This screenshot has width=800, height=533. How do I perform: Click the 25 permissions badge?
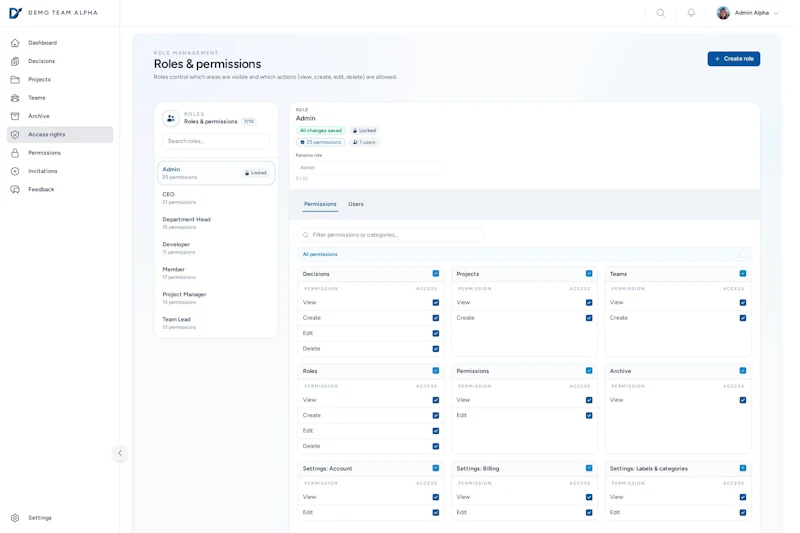click(320, 142)
